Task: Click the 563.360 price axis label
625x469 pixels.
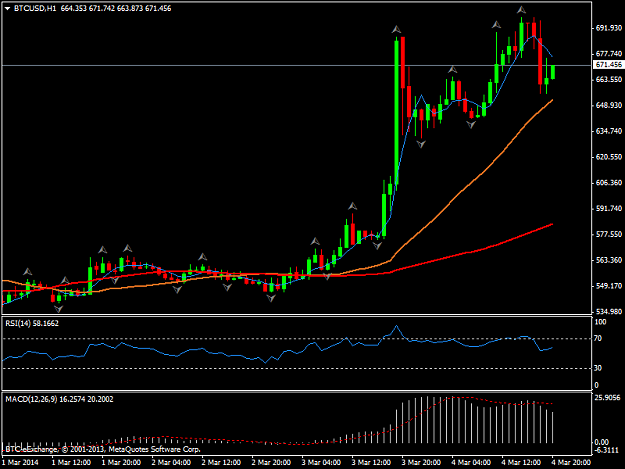Action: click(x=609, y=260)
